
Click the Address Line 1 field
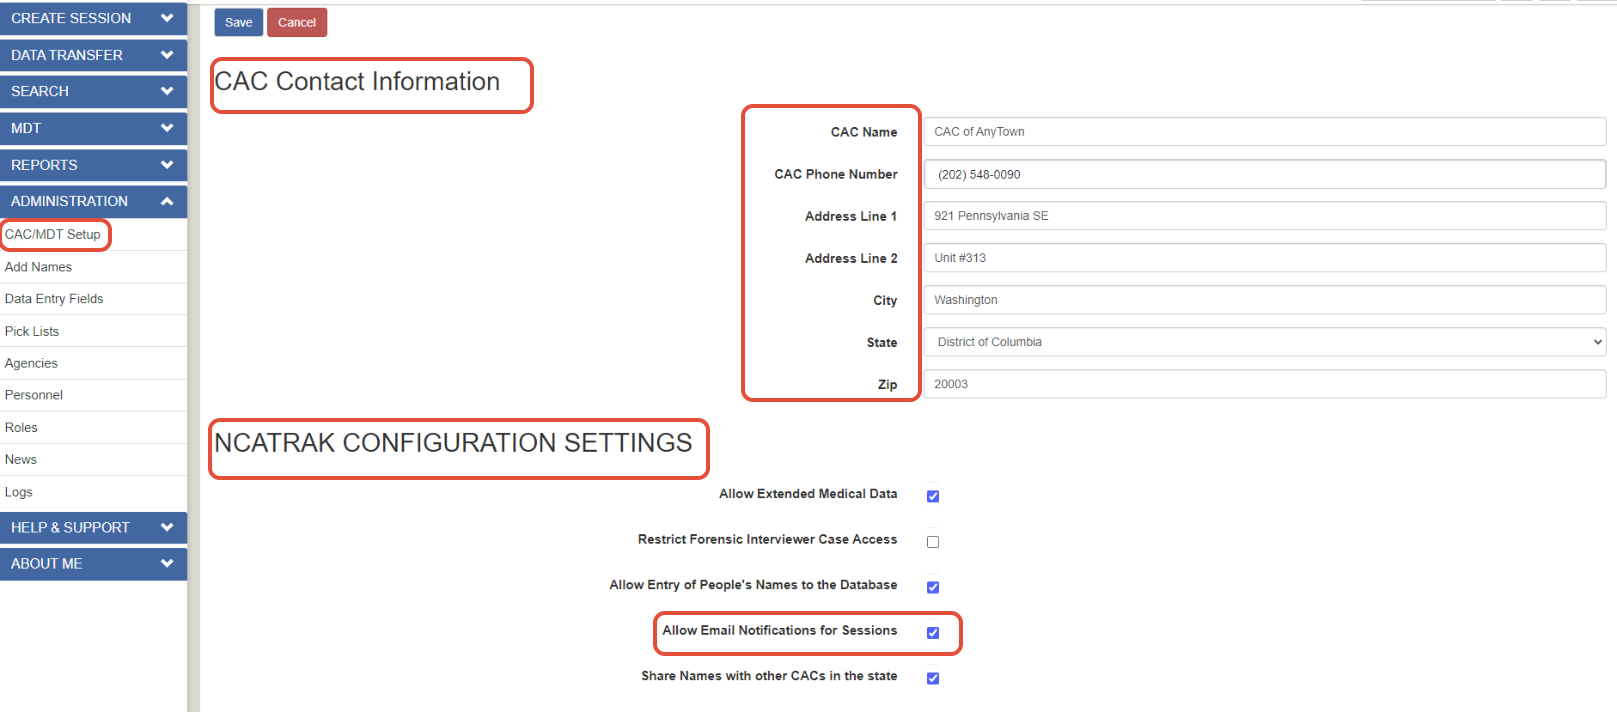pos(1265,216)
